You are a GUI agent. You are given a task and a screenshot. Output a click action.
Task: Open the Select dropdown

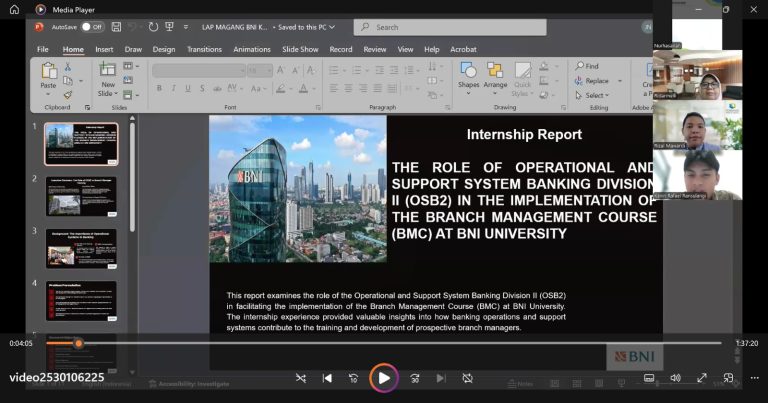(592, 95)
